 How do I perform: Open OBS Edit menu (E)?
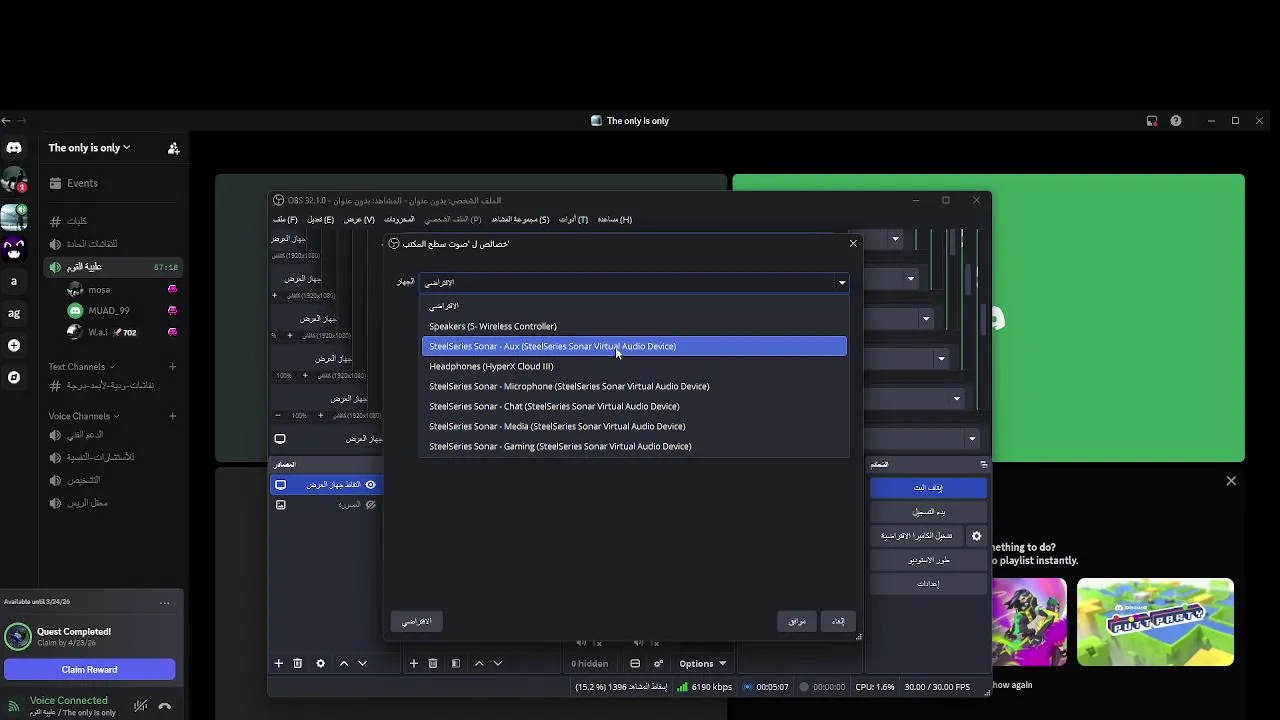point(321,219)
